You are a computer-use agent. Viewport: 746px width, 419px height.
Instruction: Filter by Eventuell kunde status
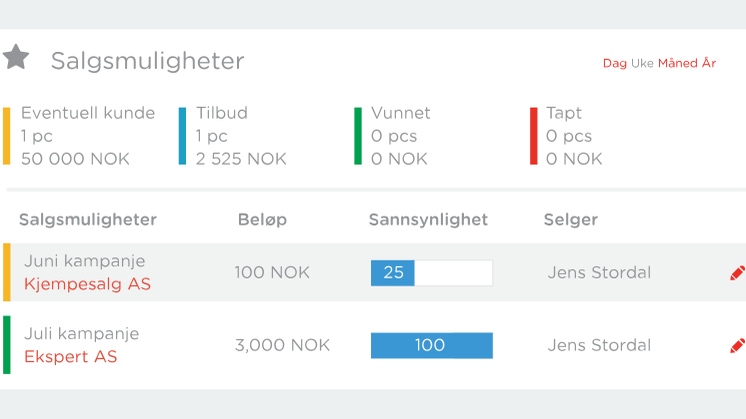pos(79,136)
